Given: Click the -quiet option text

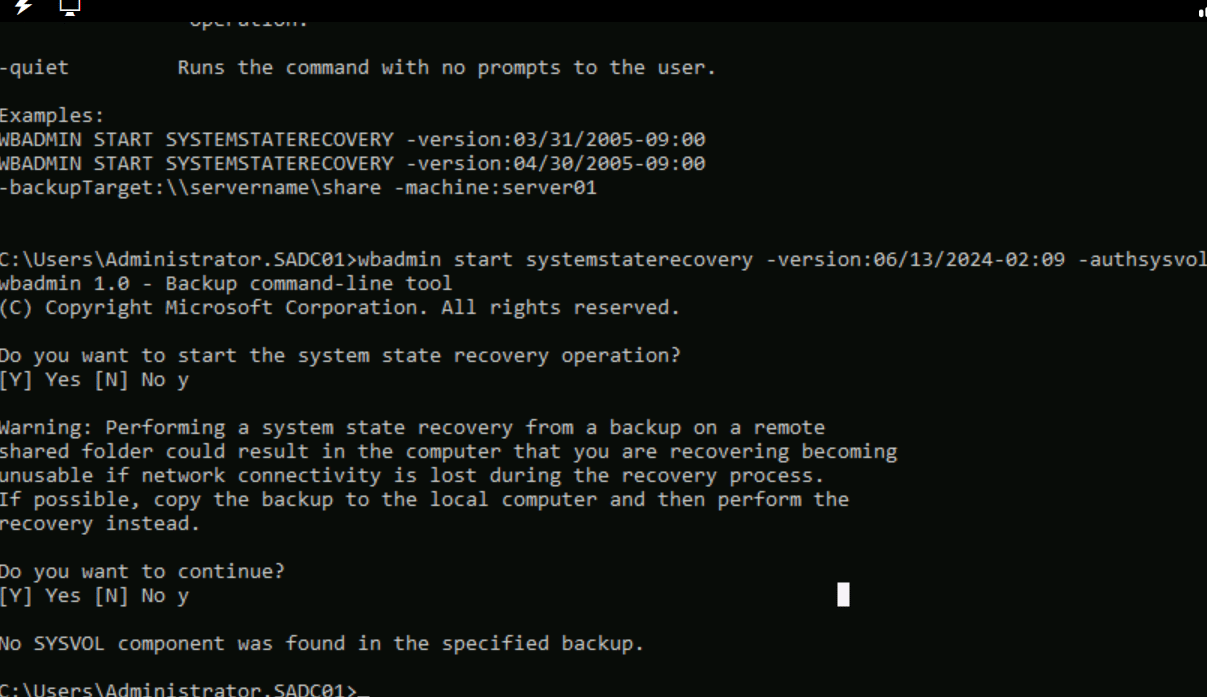Looking at the screenshot, I should 35,68.
